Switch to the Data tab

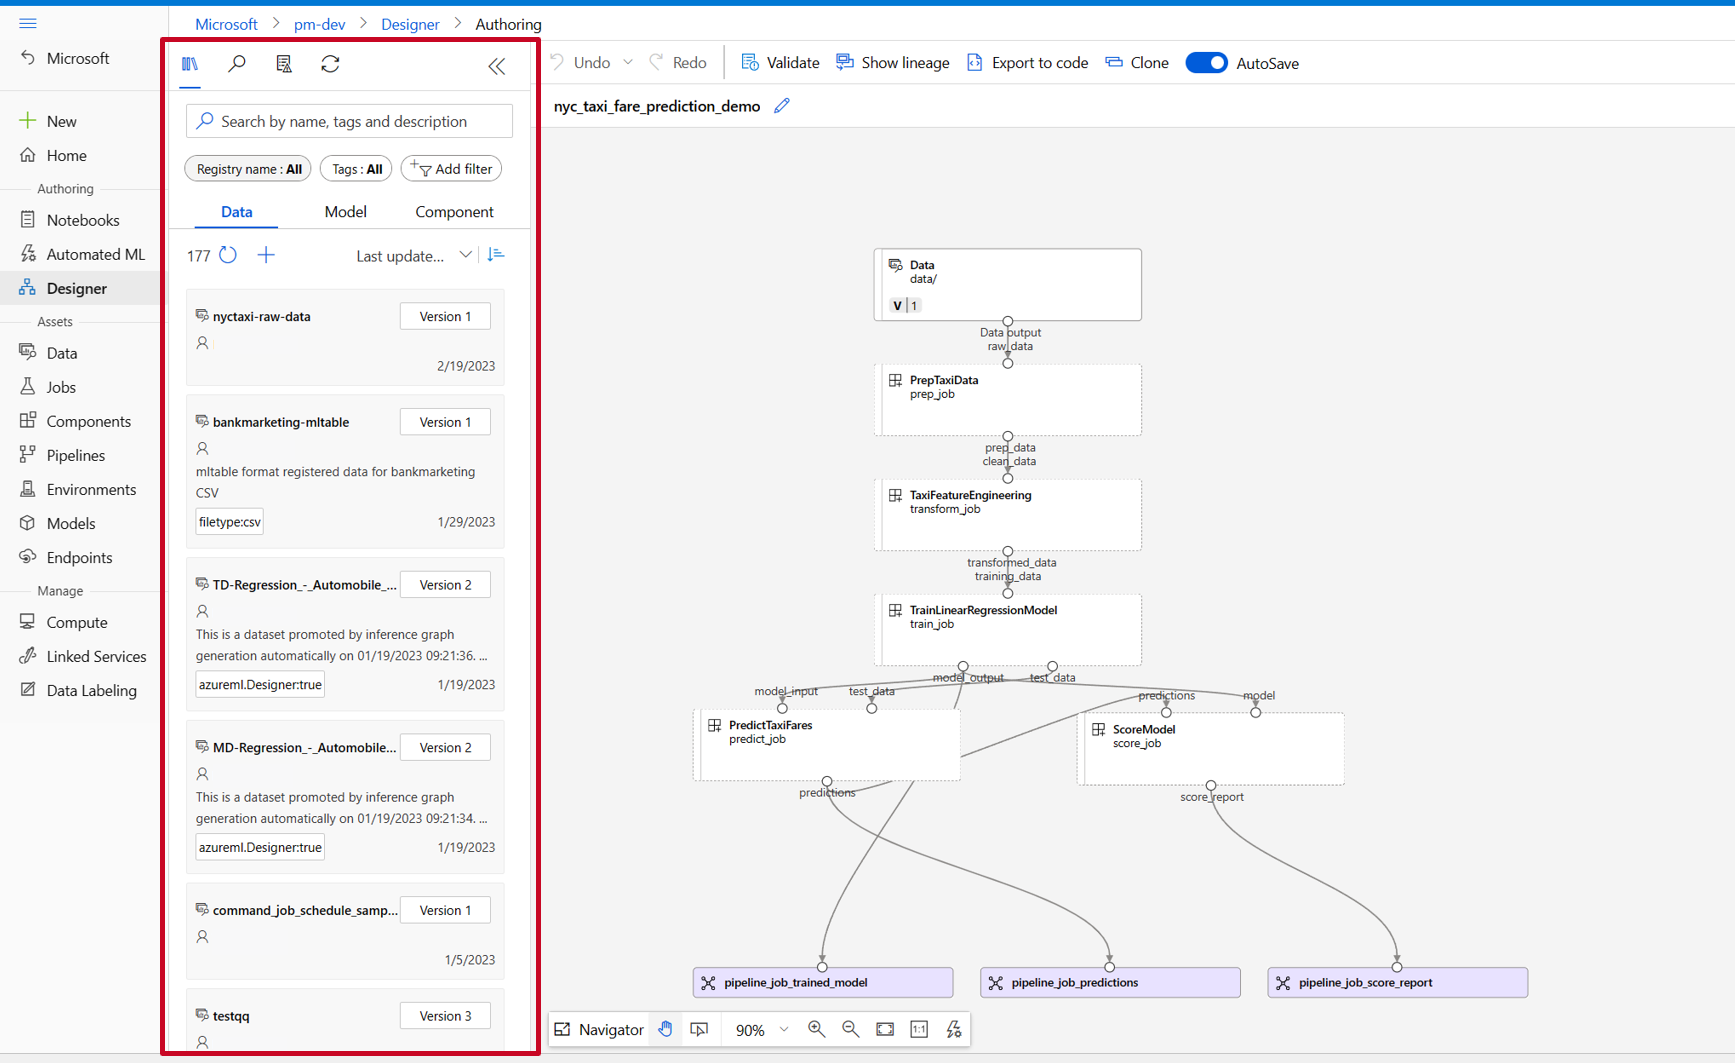click(237, 212)
